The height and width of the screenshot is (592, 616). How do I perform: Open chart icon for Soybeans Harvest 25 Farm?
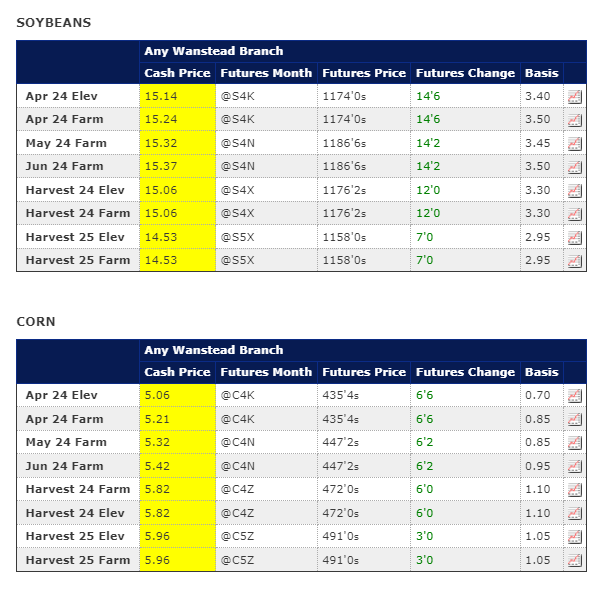pyautogui.click(x=575, y=261)
